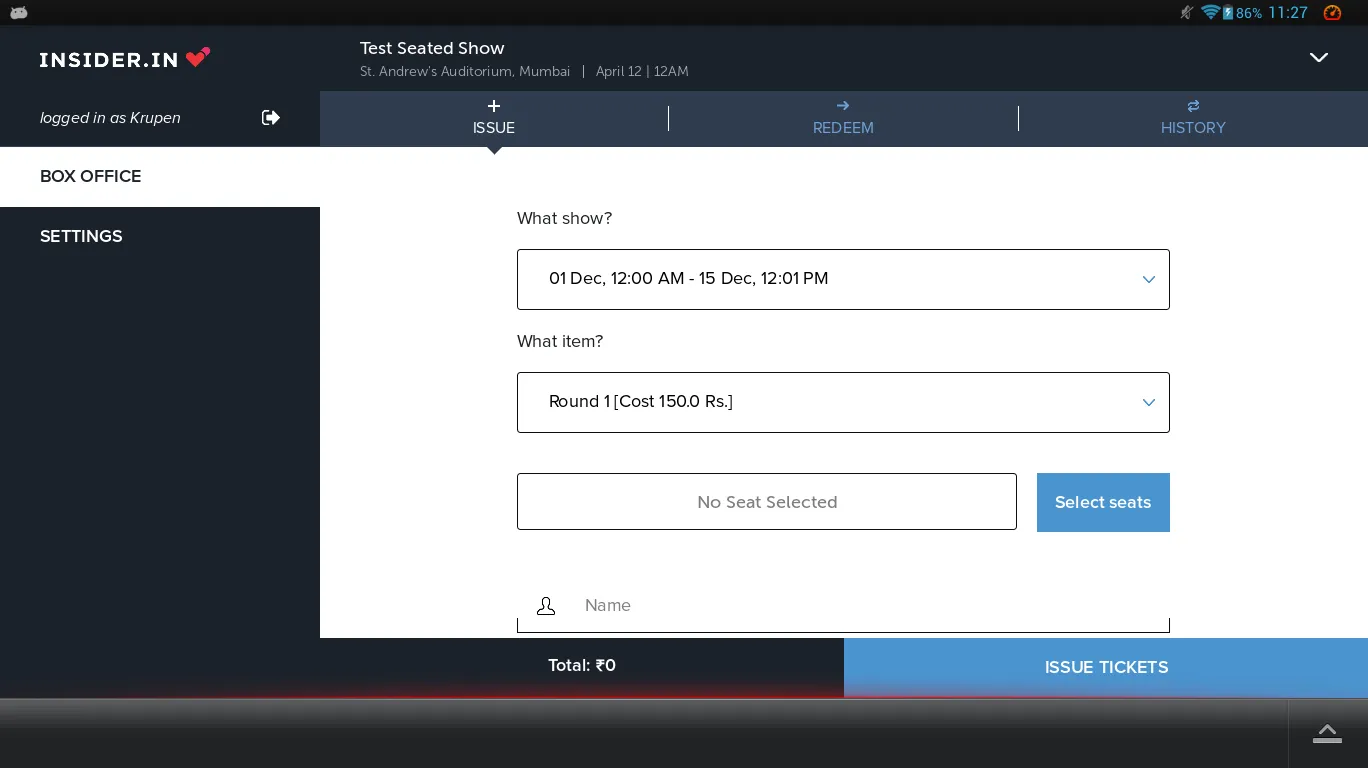
Task: Click into the Name input field
Action: tap(860, 606)
